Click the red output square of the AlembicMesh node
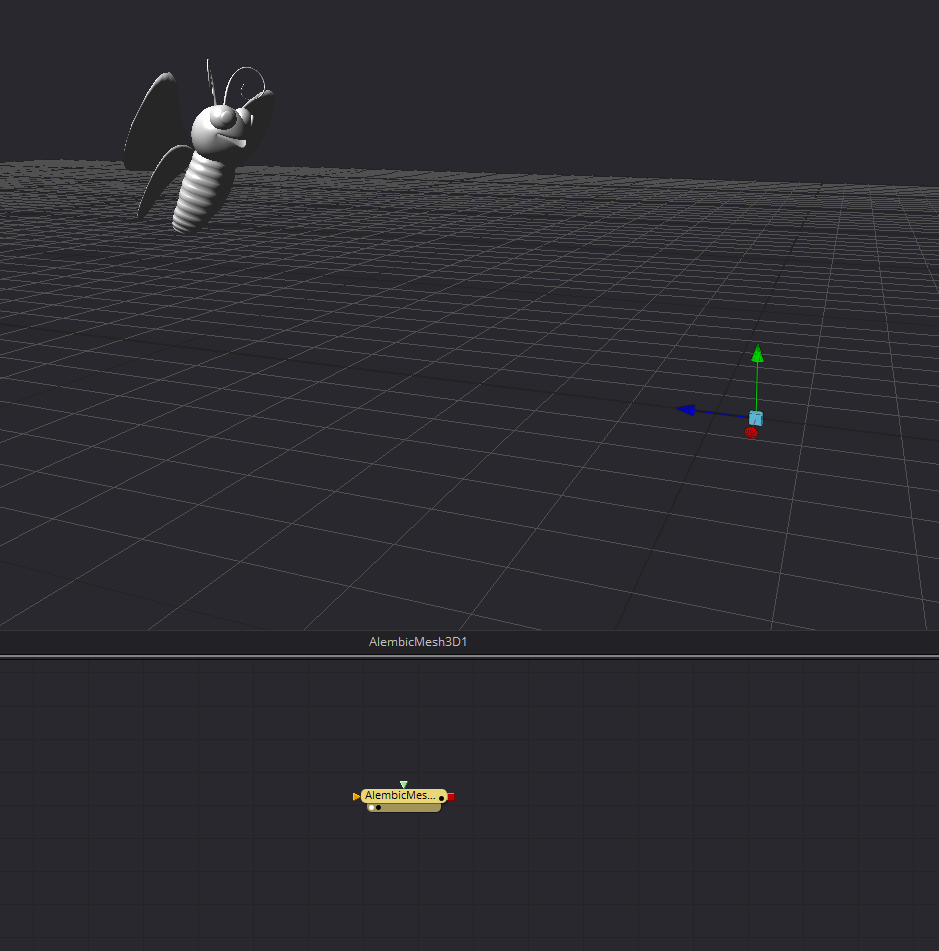Viewport: 939px width, 951px height. [450, 796]
